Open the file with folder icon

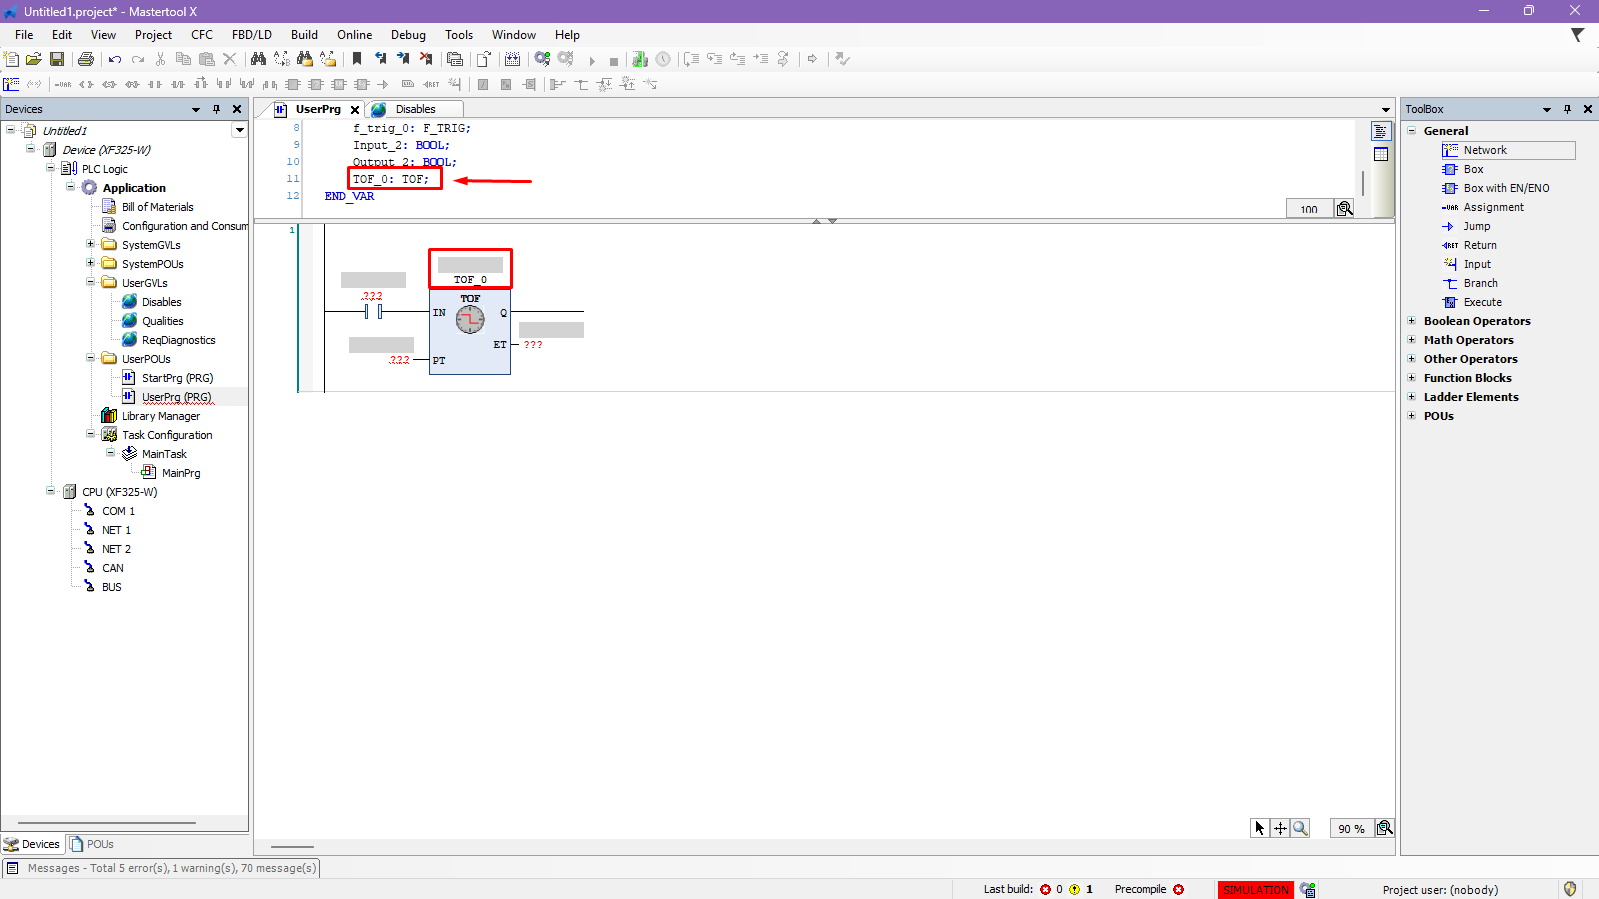34,60
